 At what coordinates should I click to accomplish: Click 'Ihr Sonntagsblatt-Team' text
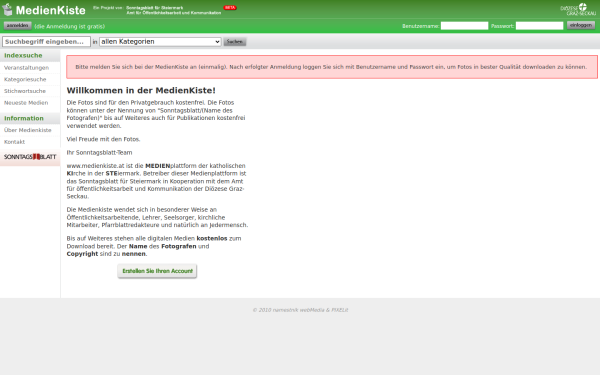[x=99, y=152]
